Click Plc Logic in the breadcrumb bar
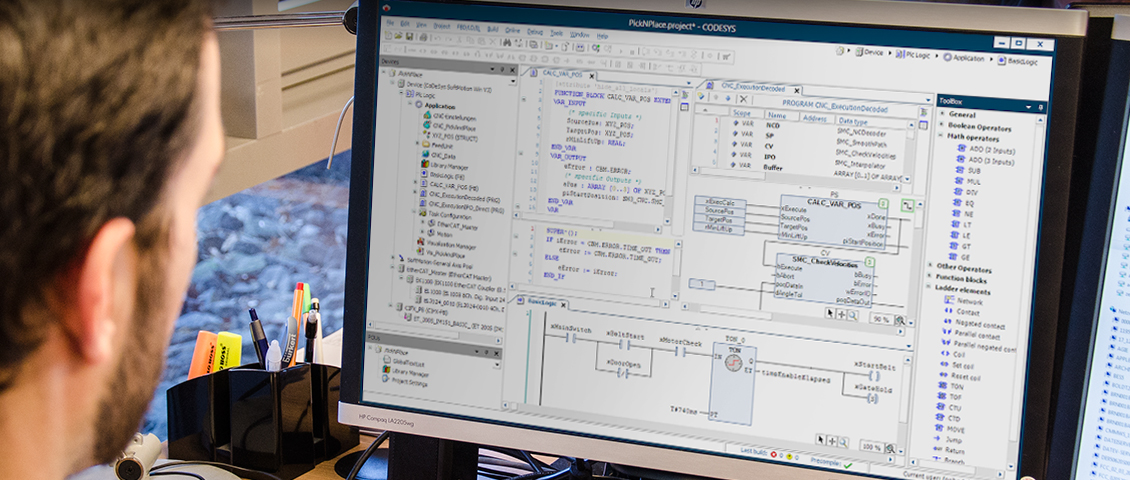The image size is (1130, 480). [915, 55]
